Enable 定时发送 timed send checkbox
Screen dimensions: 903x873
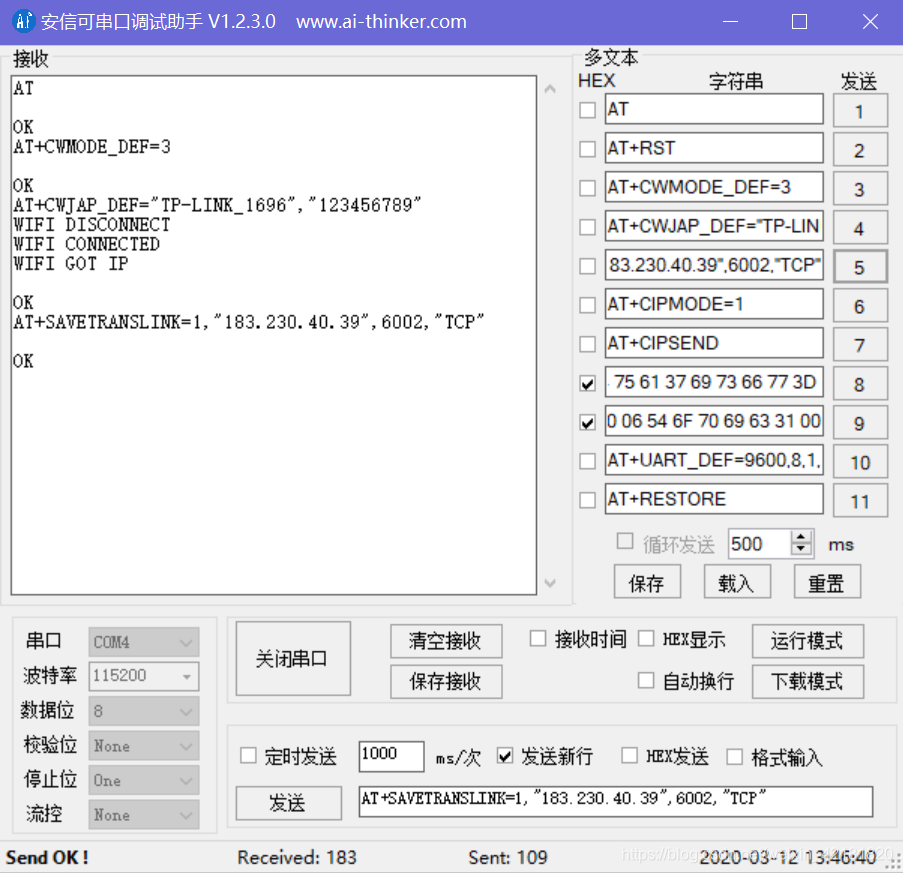pos(248,756)
